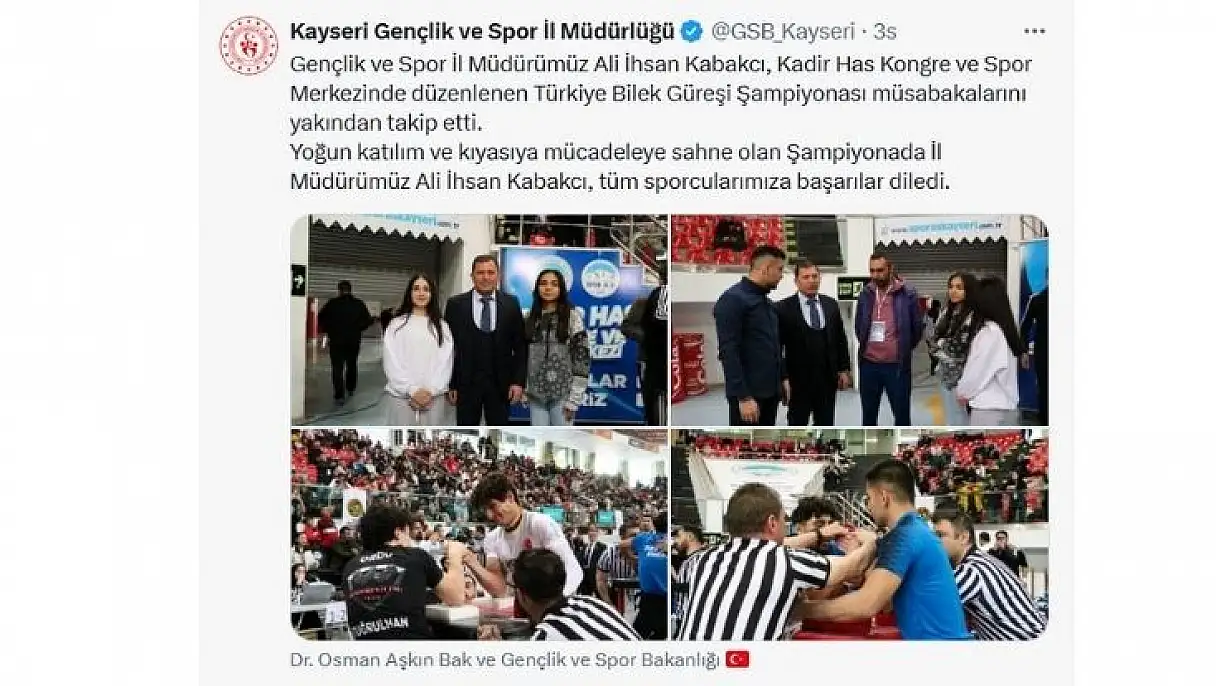The width and height of the screenshot is (1216, 686).
Task: Open Kayseri Gençlik ve Spor profile avatar
Action: [x=248, y=46]
